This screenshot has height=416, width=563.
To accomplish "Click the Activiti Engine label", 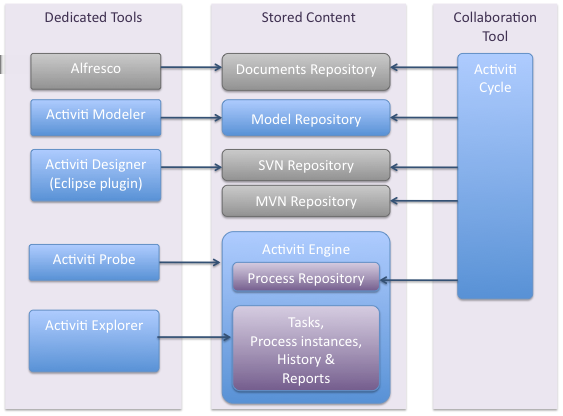I will [x=306, y=249].
